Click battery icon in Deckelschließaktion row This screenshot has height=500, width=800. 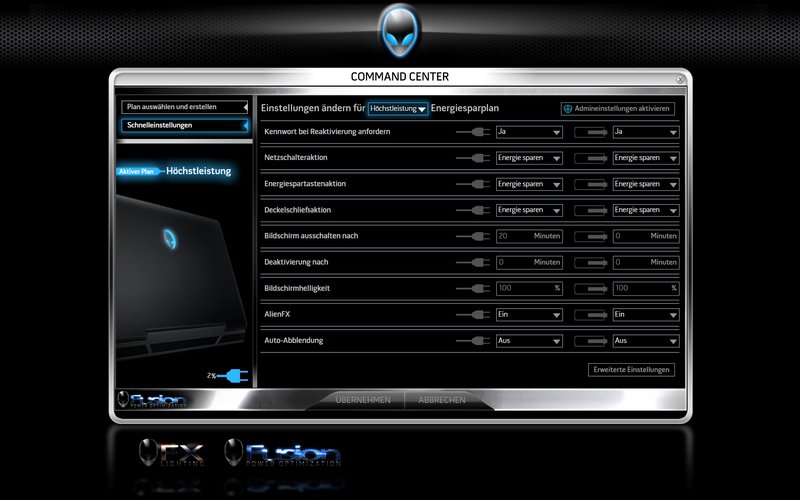pyautogui.click(x=591, y=211)
